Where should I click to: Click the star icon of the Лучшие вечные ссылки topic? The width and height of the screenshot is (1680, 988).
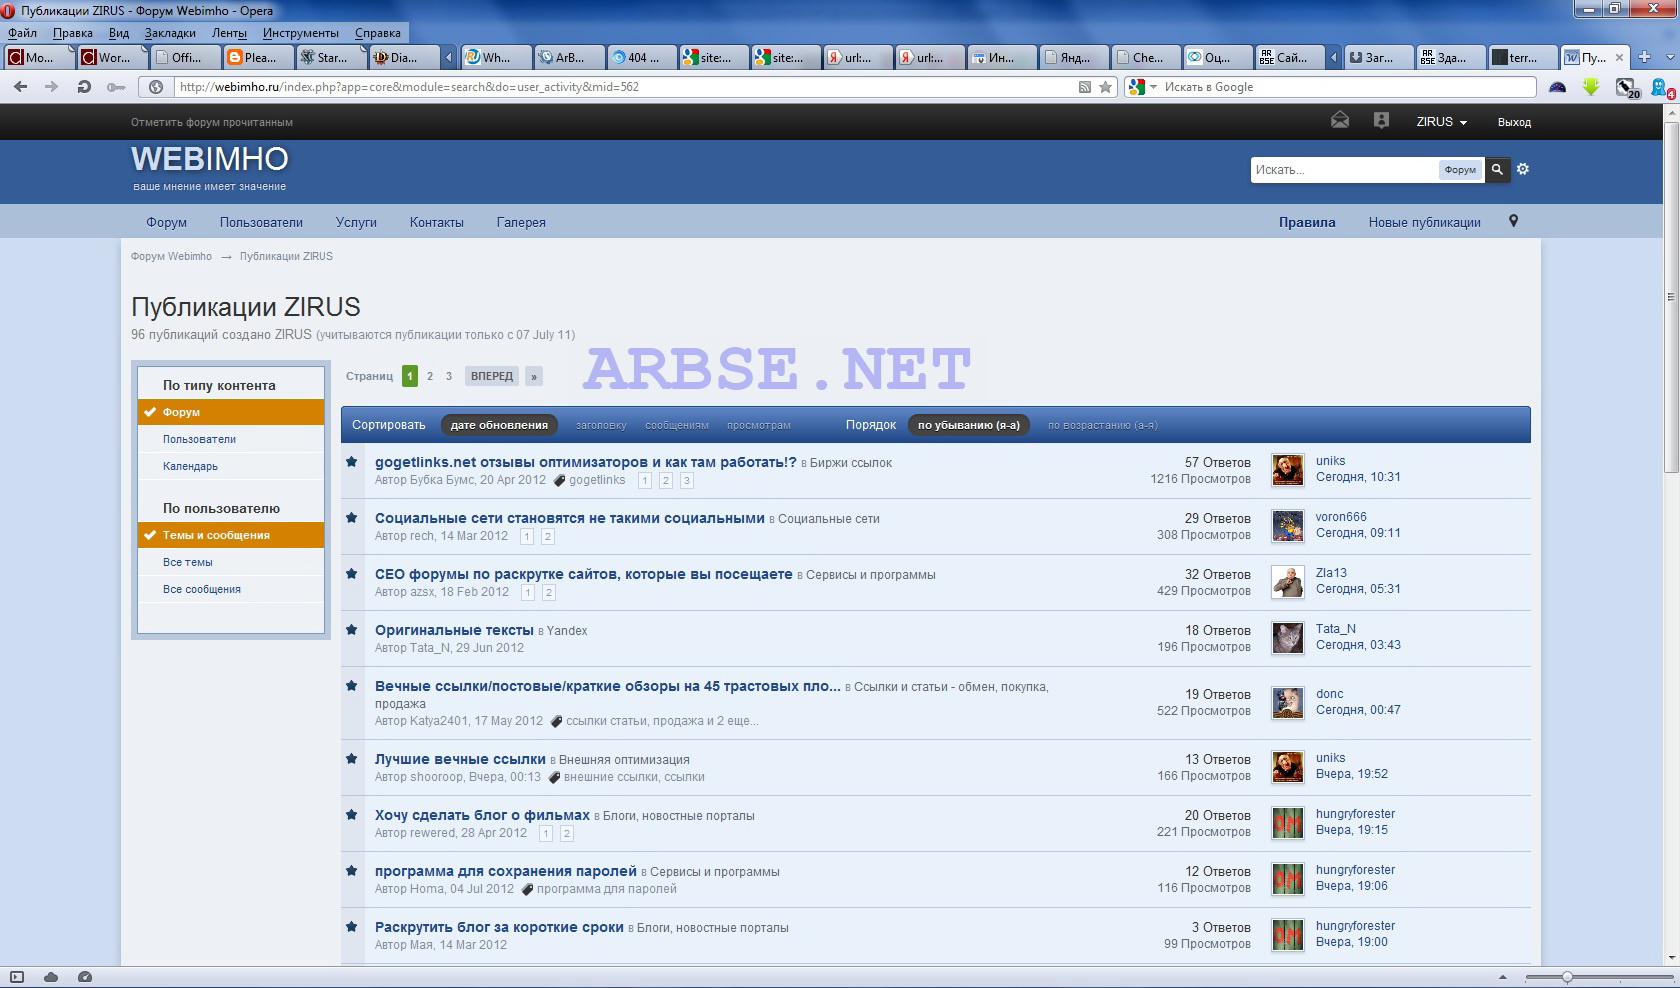coord(352,759)
